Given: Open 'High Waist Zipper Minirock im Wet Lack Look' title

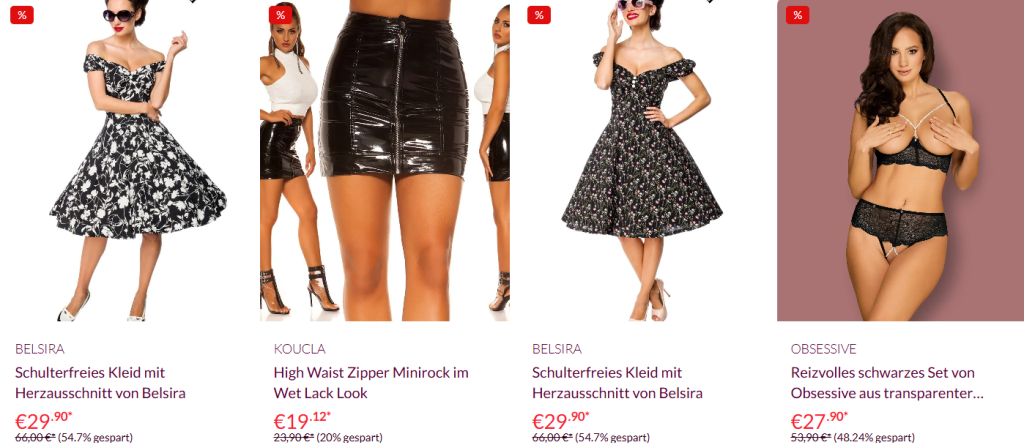Looking at the screenshot, I should (371, 383).
